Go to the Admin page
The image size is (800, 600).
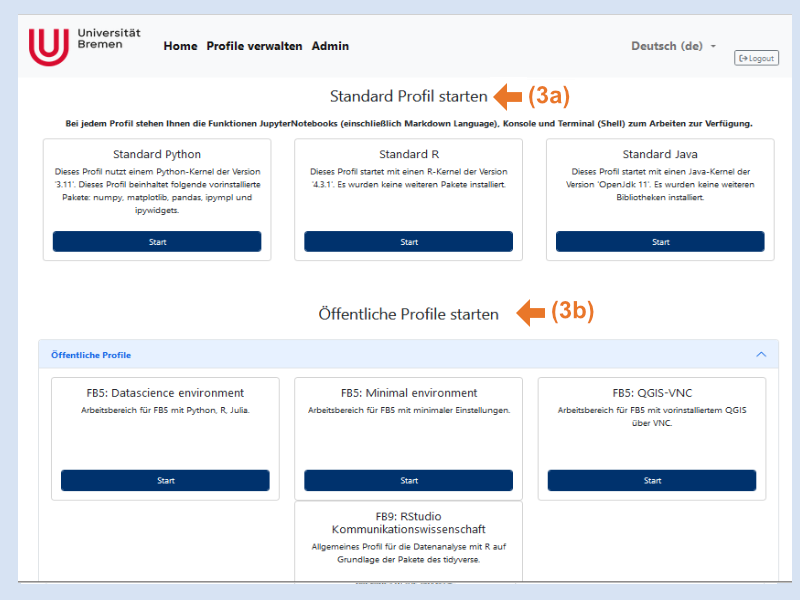click(x=330, y=46)
